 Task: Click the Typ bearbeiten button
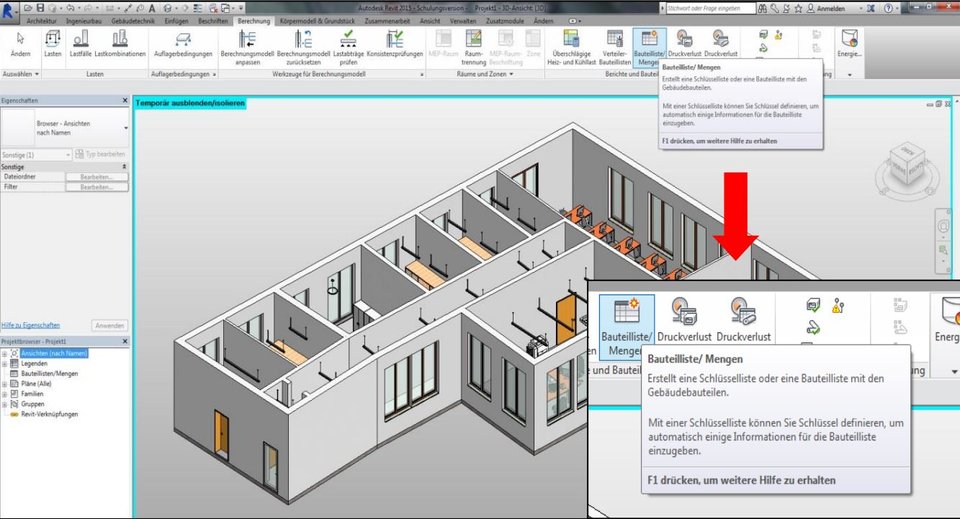pyautogui.click(x=100, y=154)
